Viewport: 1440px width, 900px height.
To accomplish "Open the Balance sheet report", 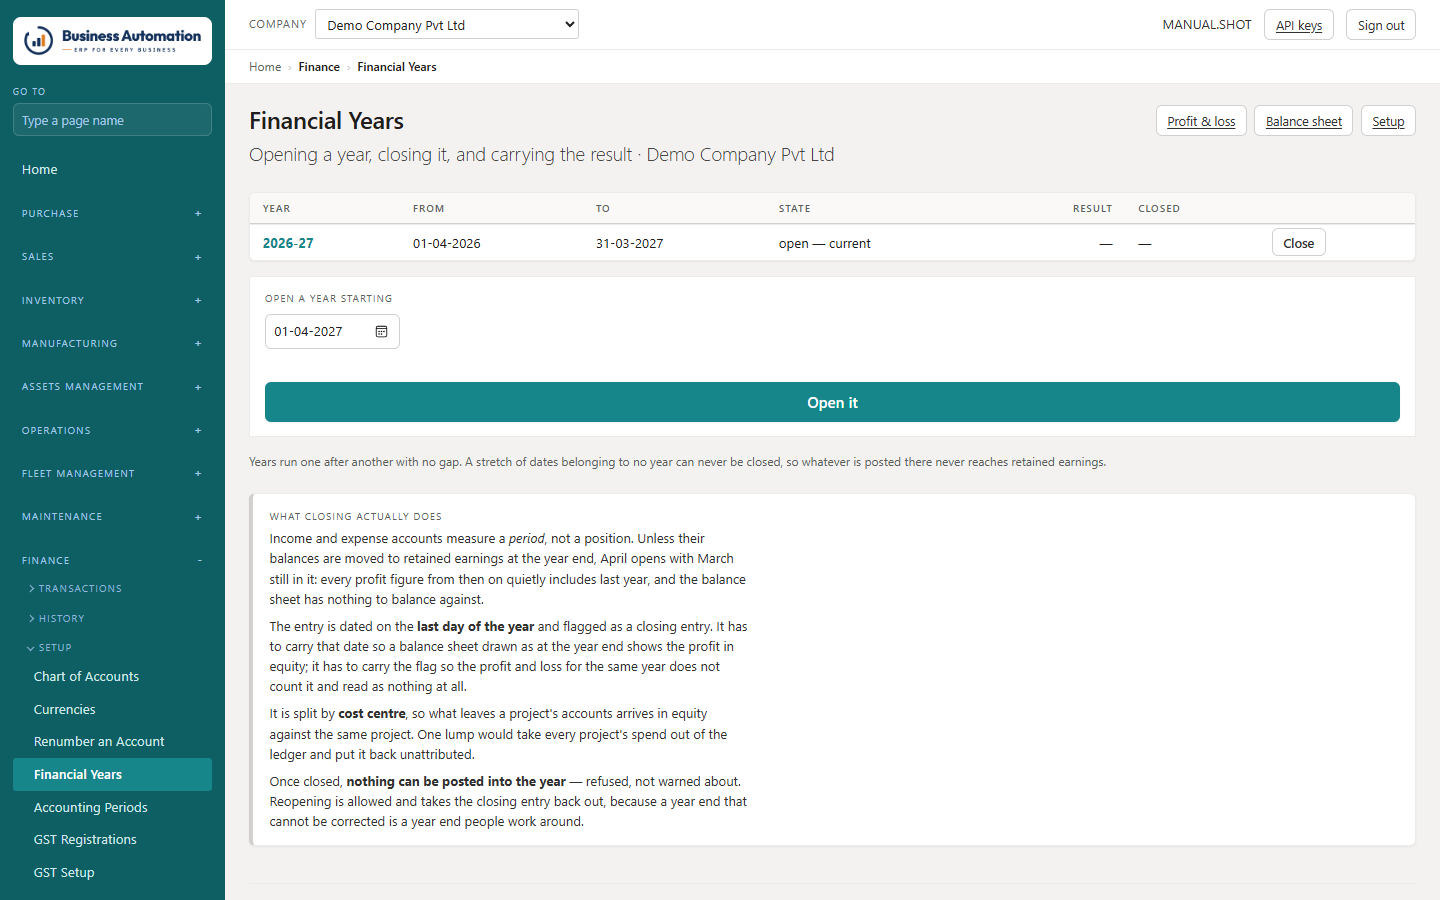I will pyautogui.click(x=1303, y=121).
